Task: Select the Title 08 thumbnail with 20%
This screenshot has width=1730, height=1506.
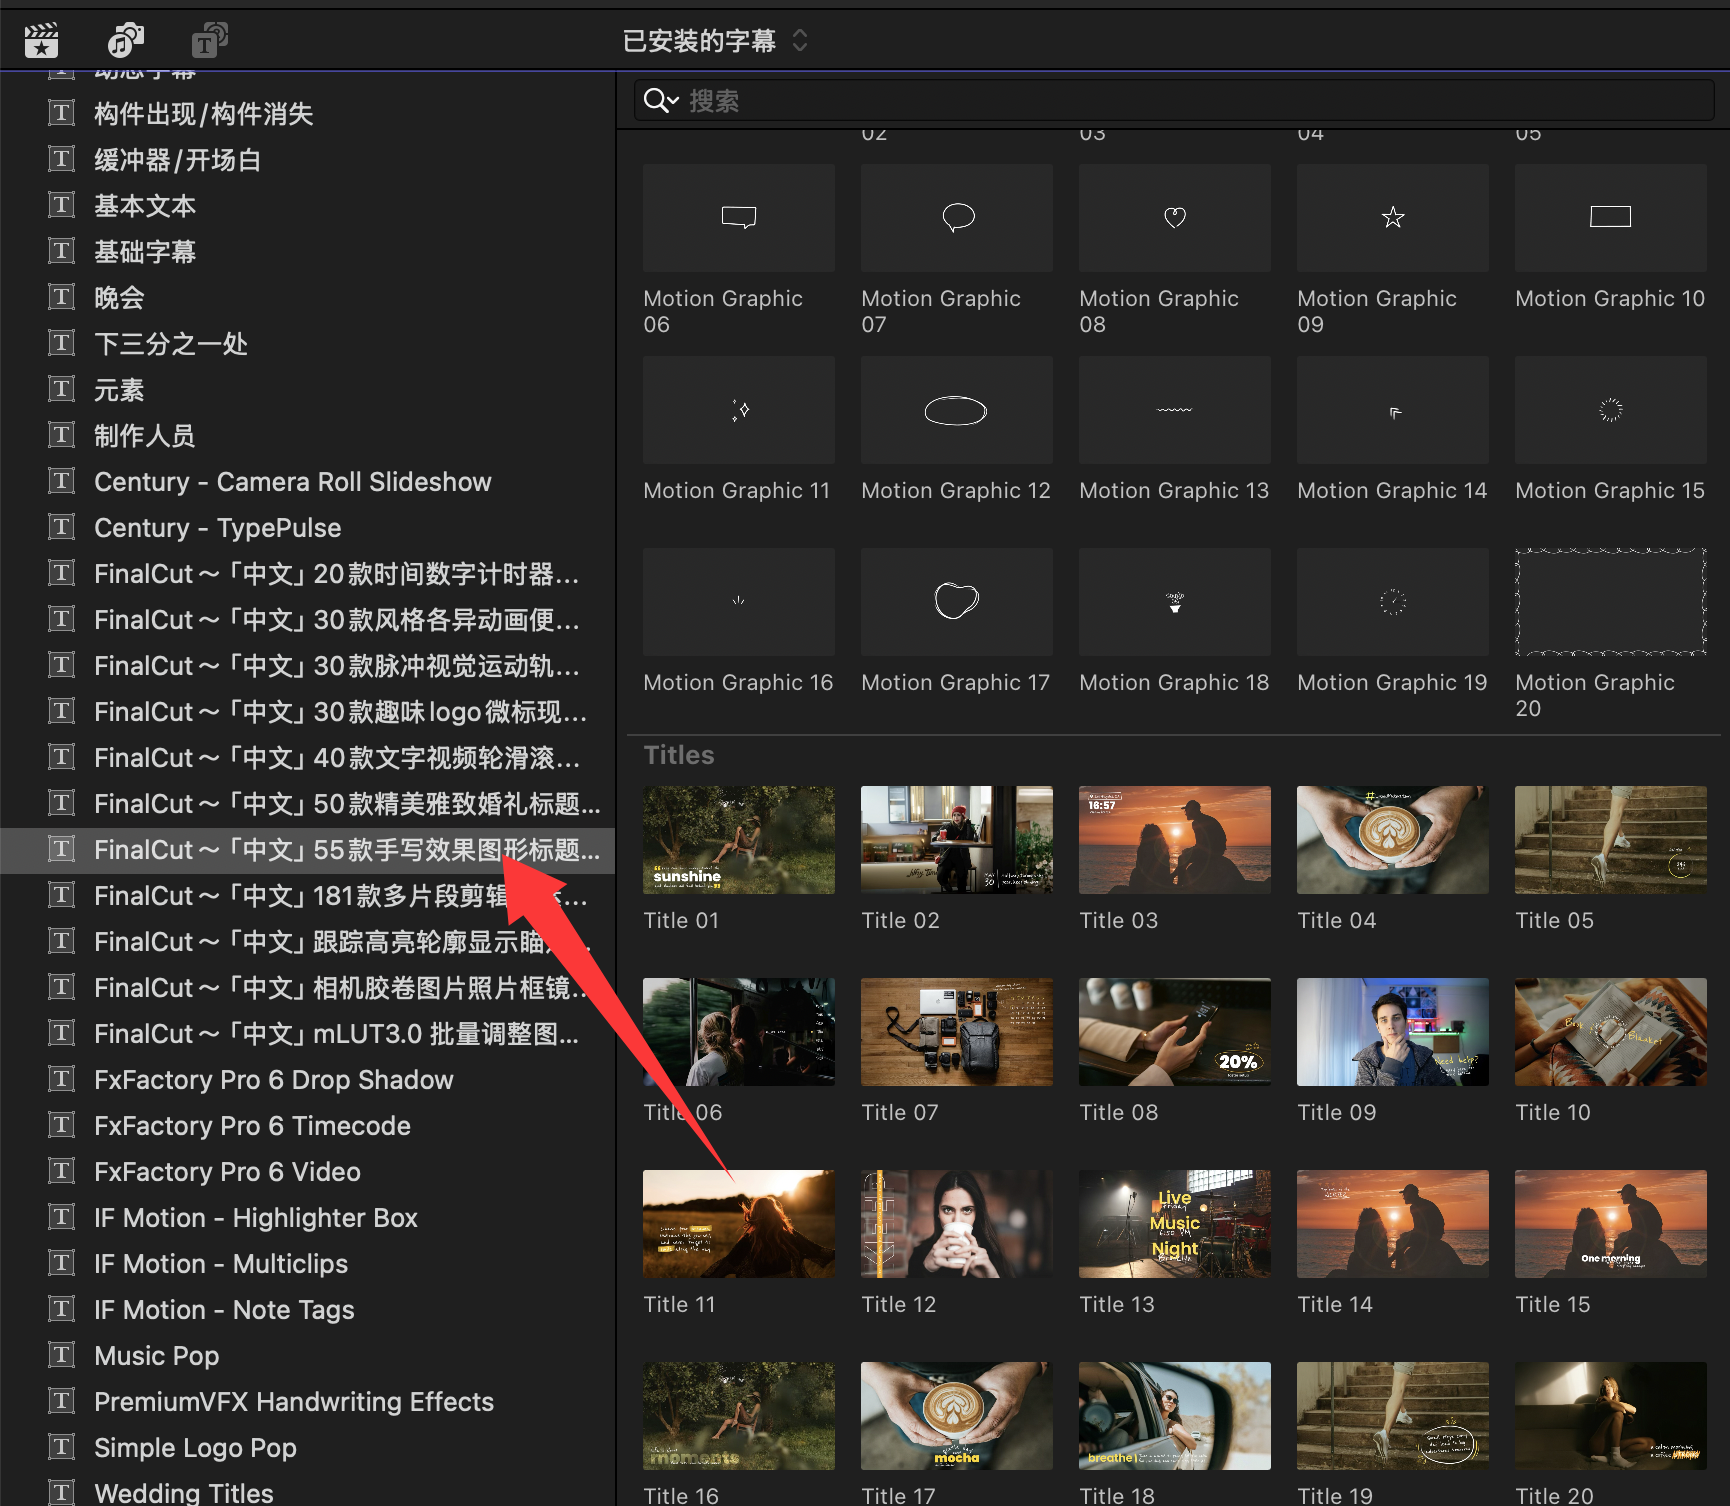Action: pos(1174,1032)
